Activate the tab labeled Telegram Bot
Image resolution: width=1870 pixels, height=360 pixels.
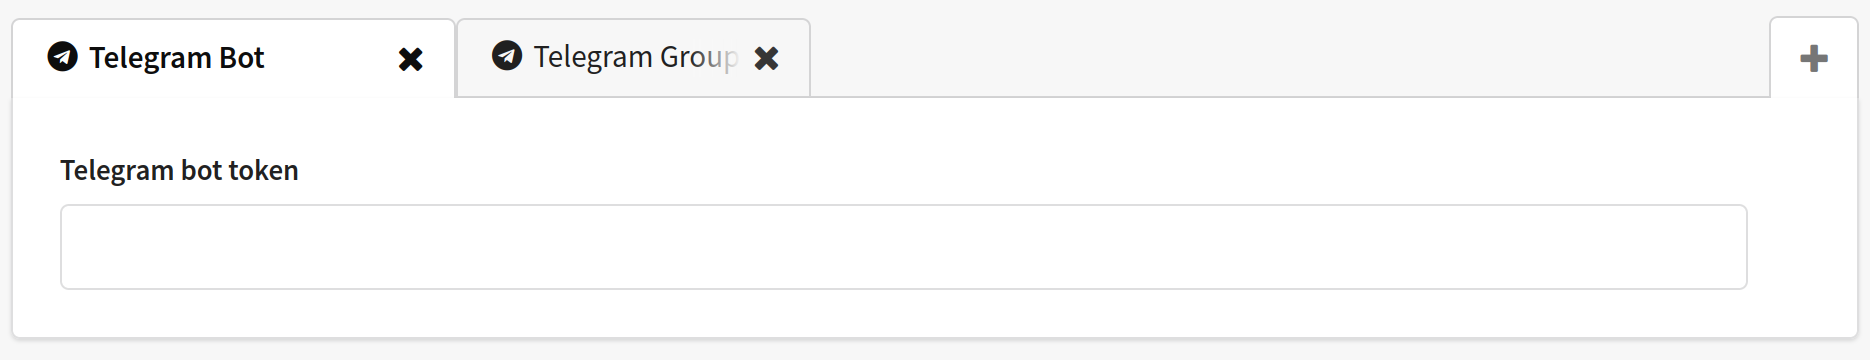click(234, 58)
